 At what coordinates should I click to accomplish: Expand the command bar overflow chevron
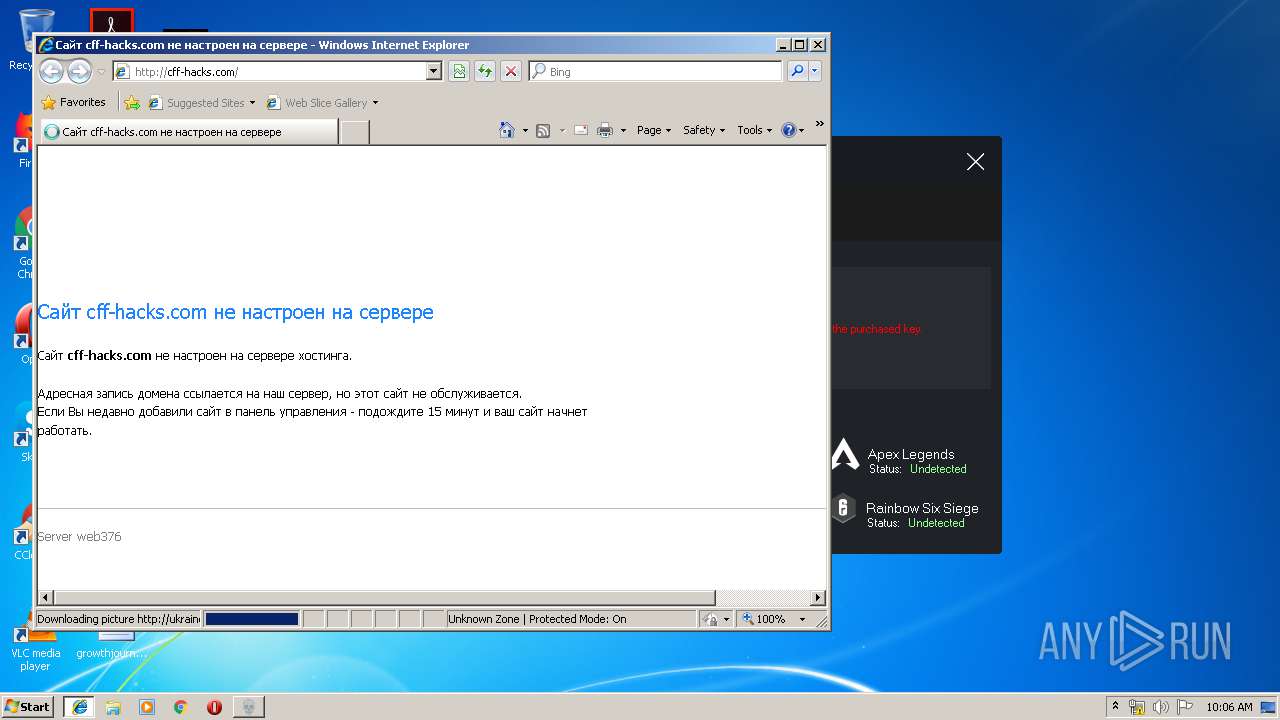(819, 124)
